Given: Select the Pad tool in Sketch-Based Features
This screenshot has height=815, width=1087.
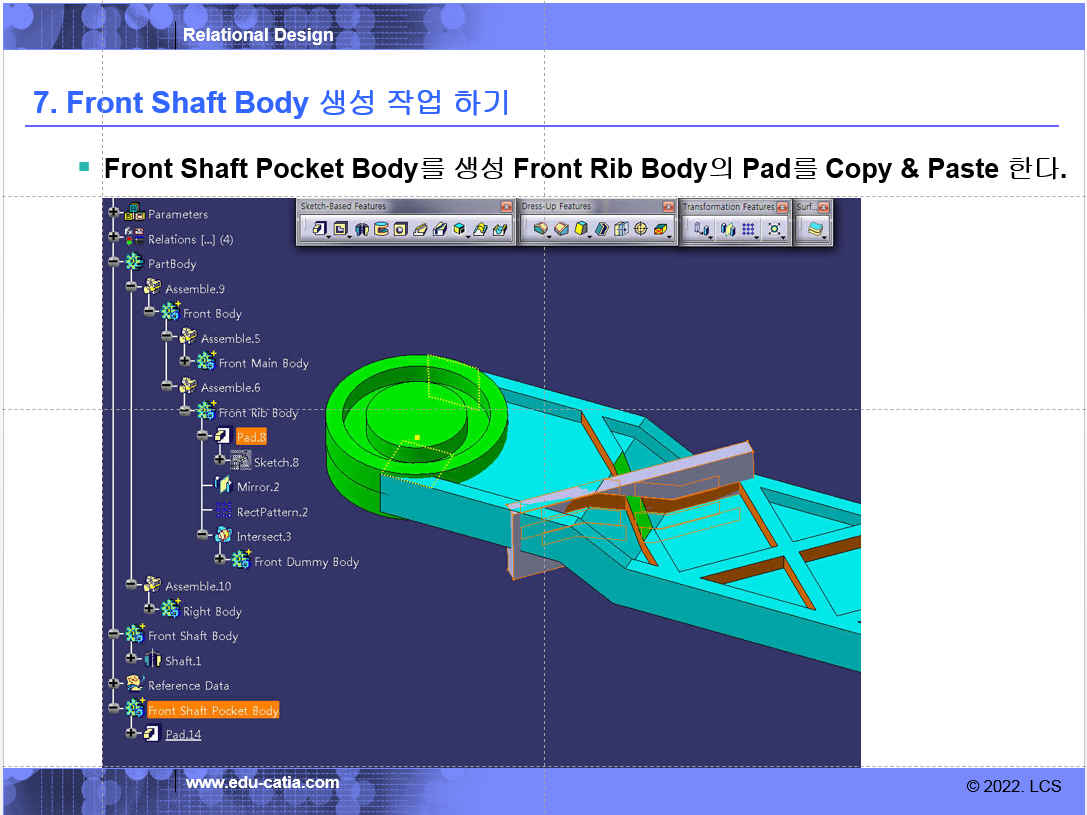Looking at the screenshot, I should click(319, 230).
